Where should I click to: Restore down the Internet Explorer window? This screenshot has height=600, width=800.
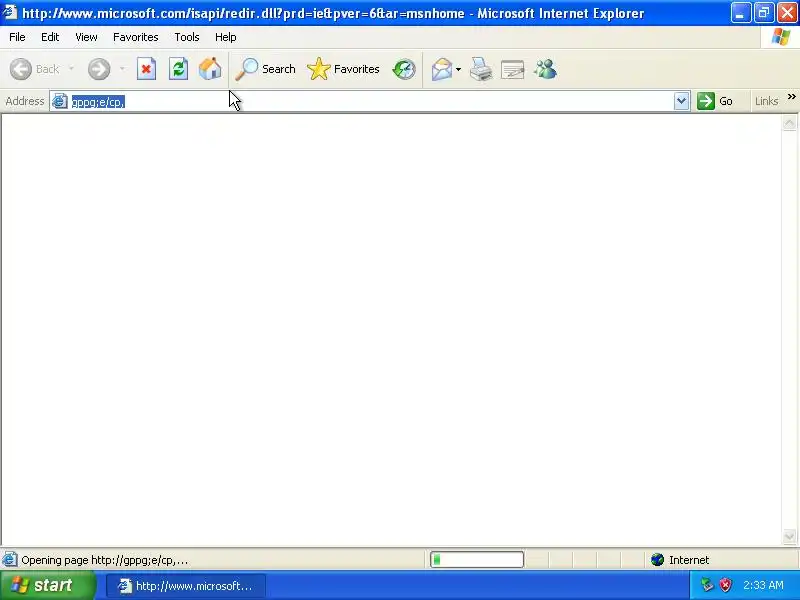coord(764,13)
